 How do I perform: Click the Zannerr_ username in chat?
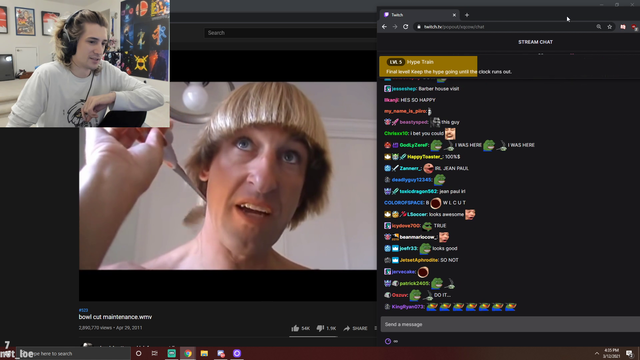point(410,168)
